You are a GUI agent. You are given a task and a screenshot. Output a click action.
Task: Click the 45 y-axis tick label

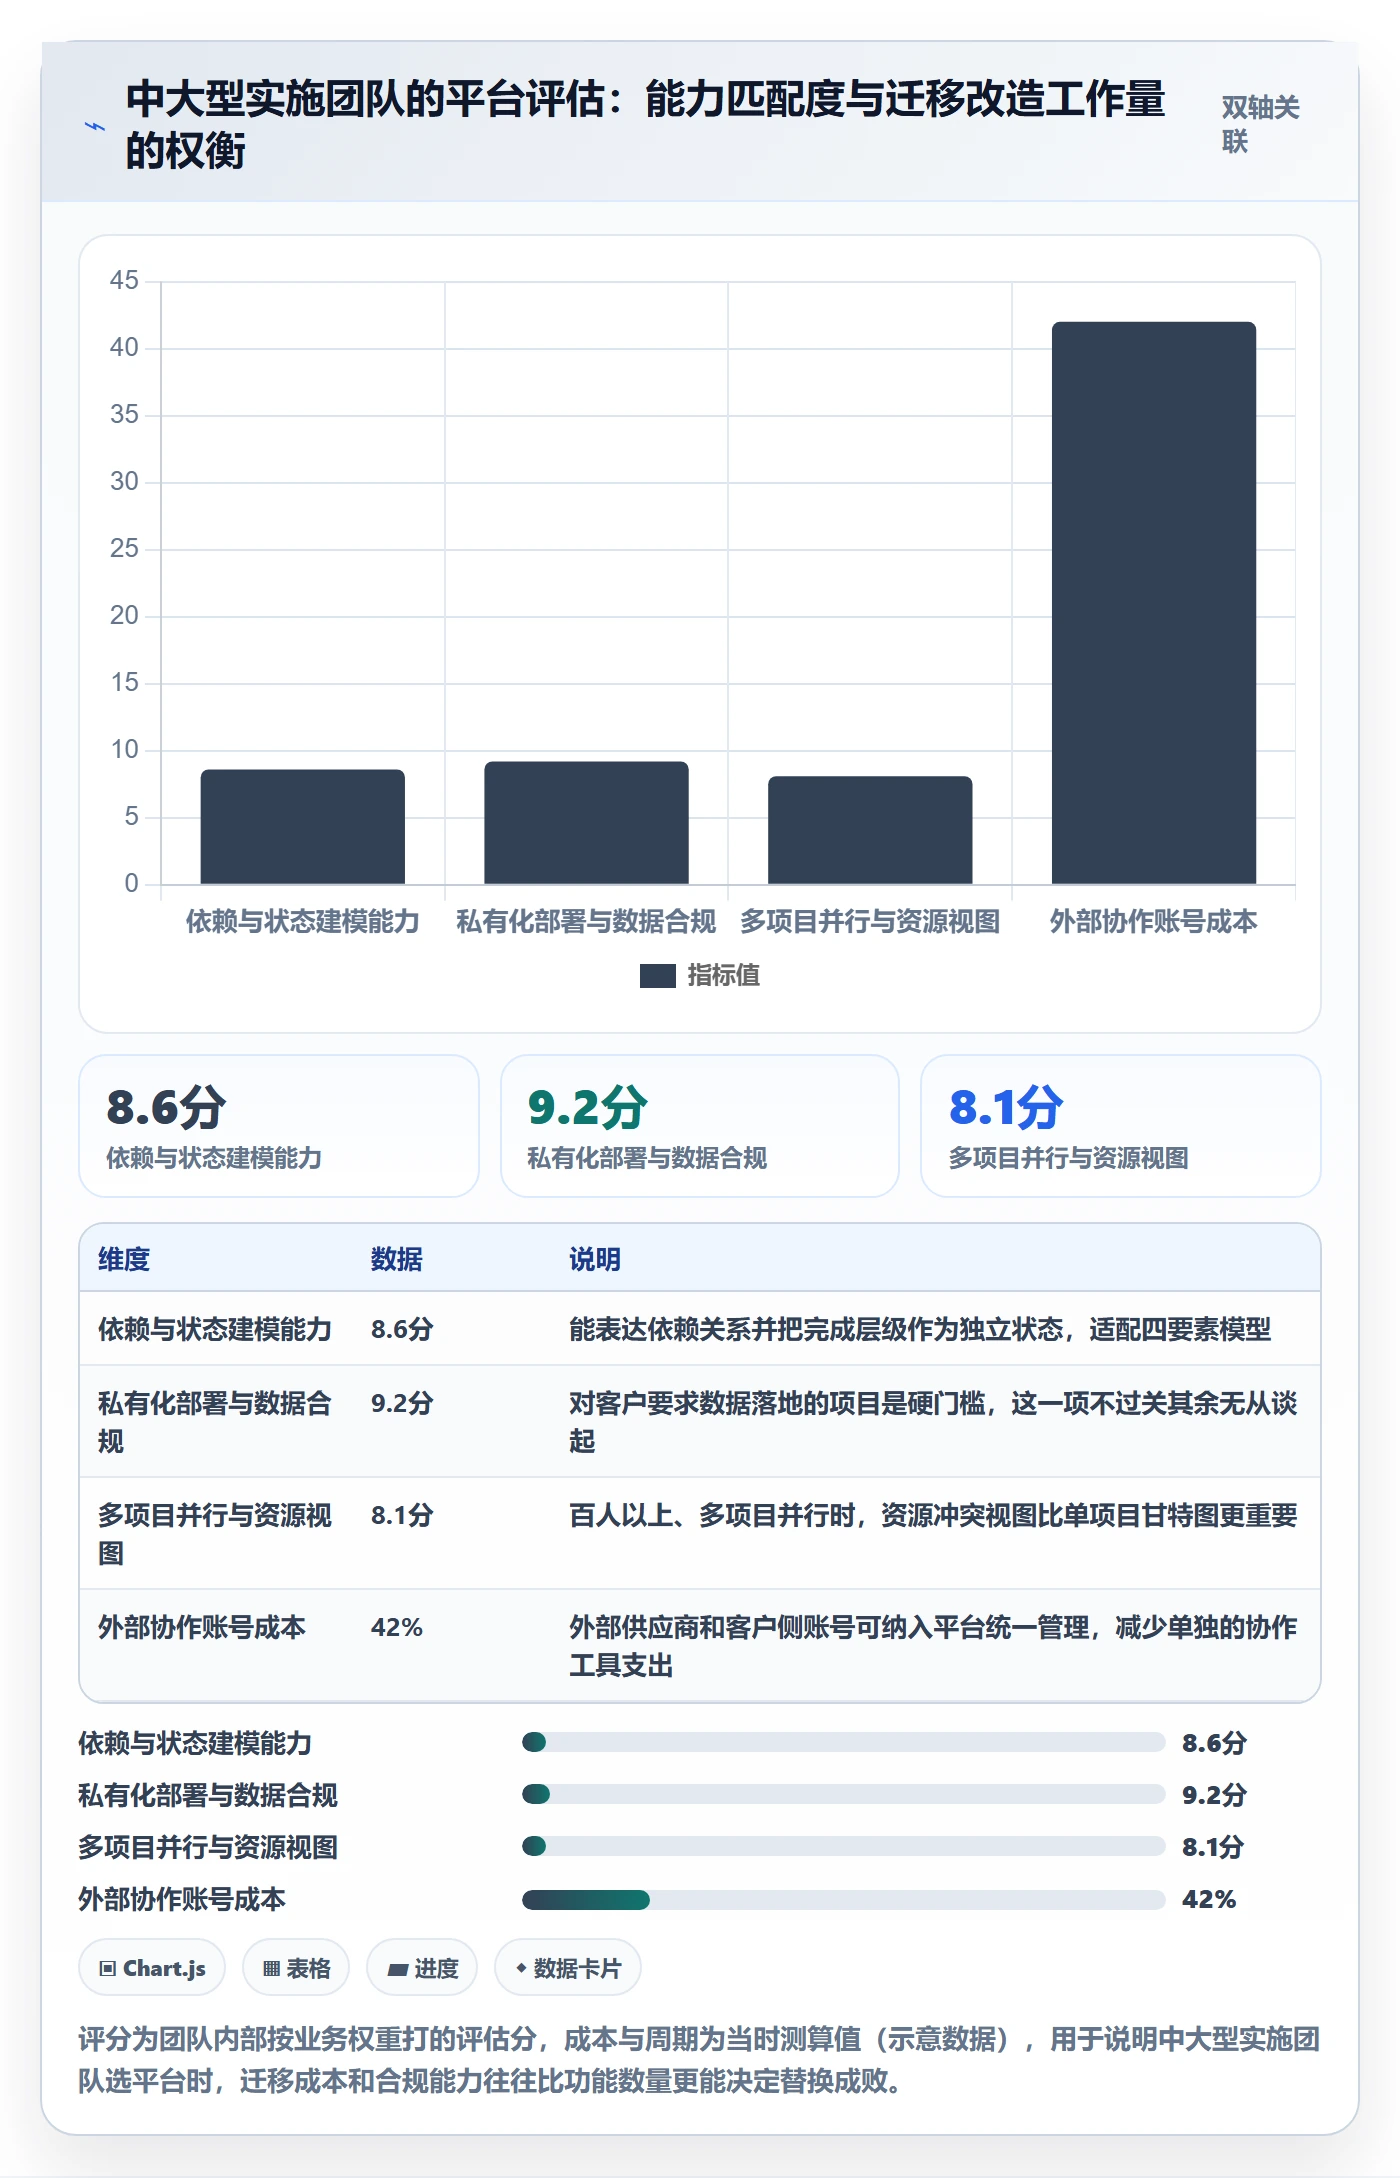tap(124, 280)
